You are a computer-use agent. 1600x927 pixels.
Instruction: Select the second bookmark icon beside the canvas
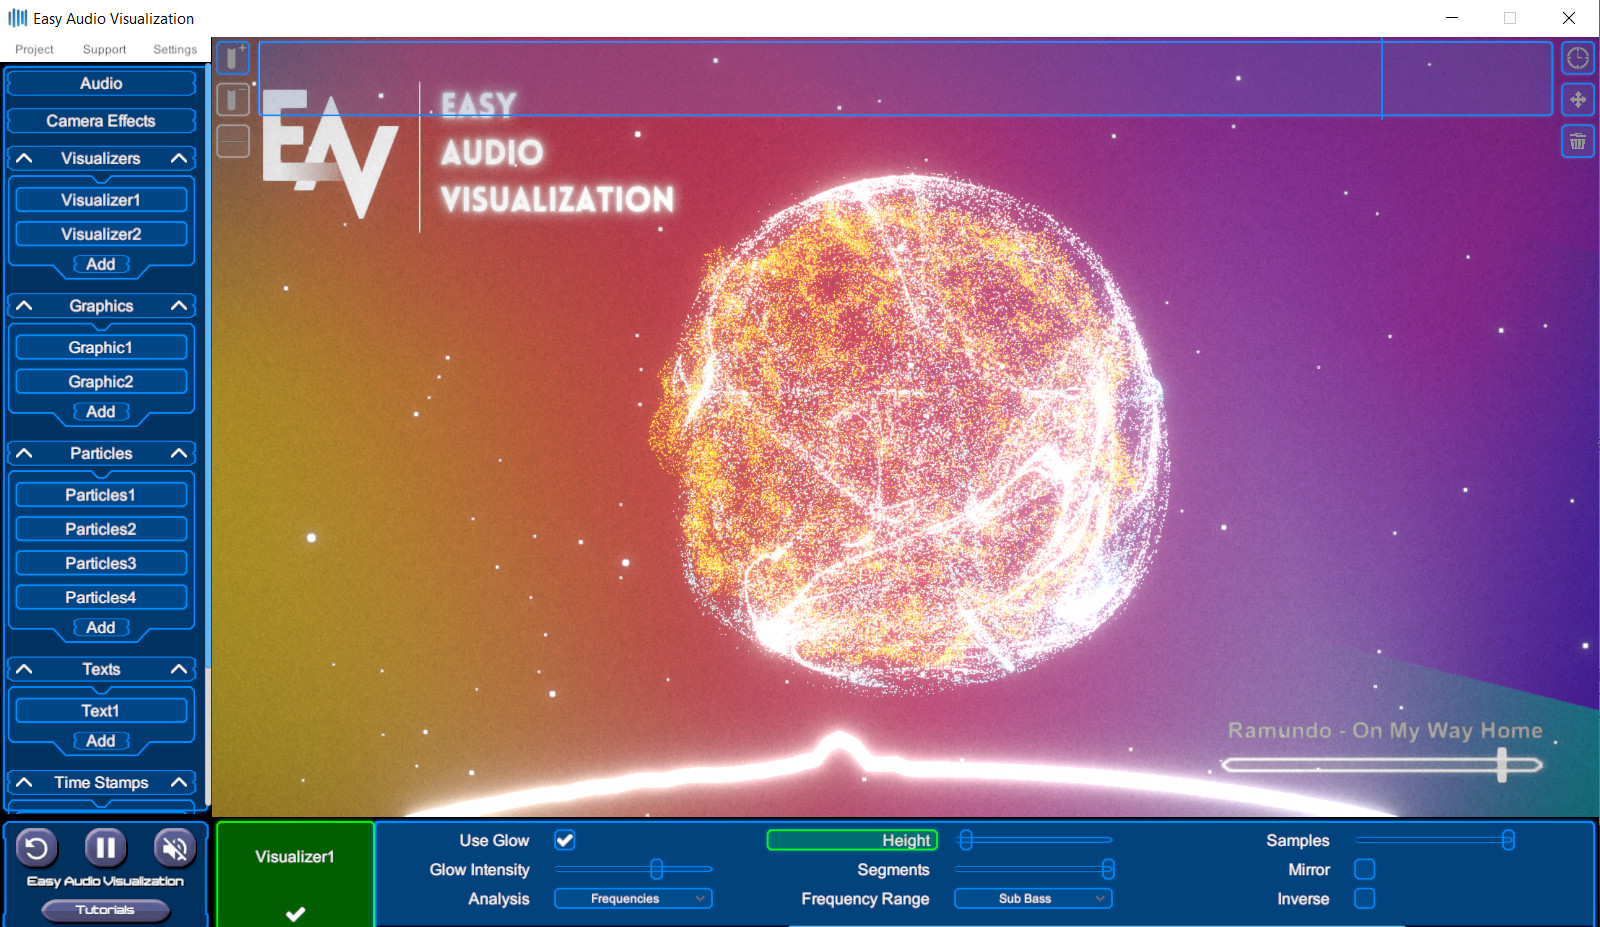[x=233, y=99]
